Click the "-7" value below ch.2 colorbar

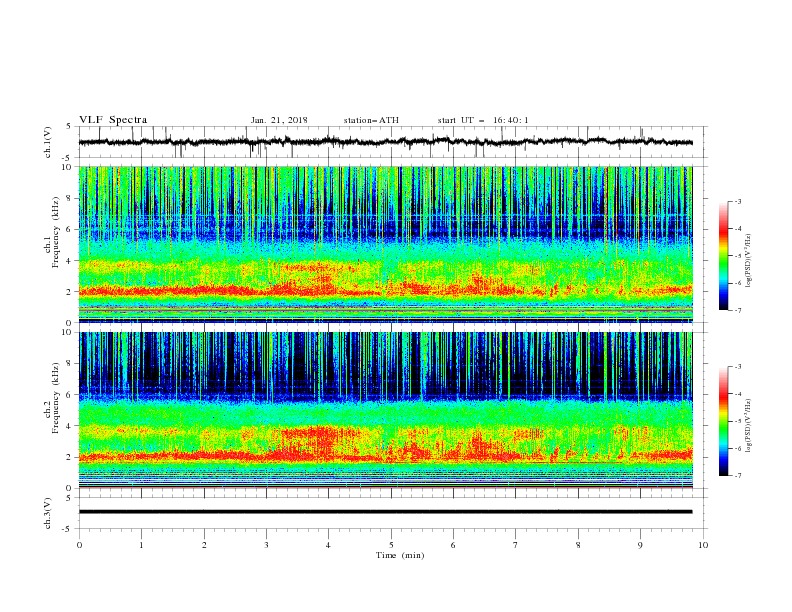tap(738, 475)
